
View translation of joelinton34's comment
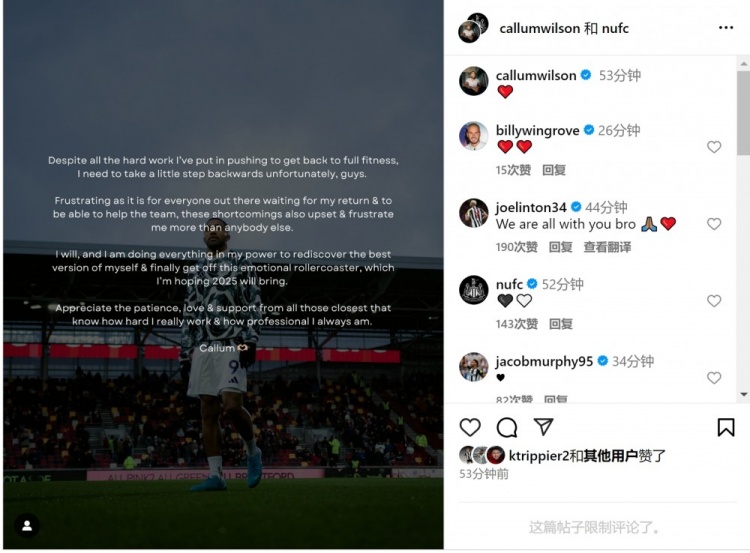coord(607,247)
